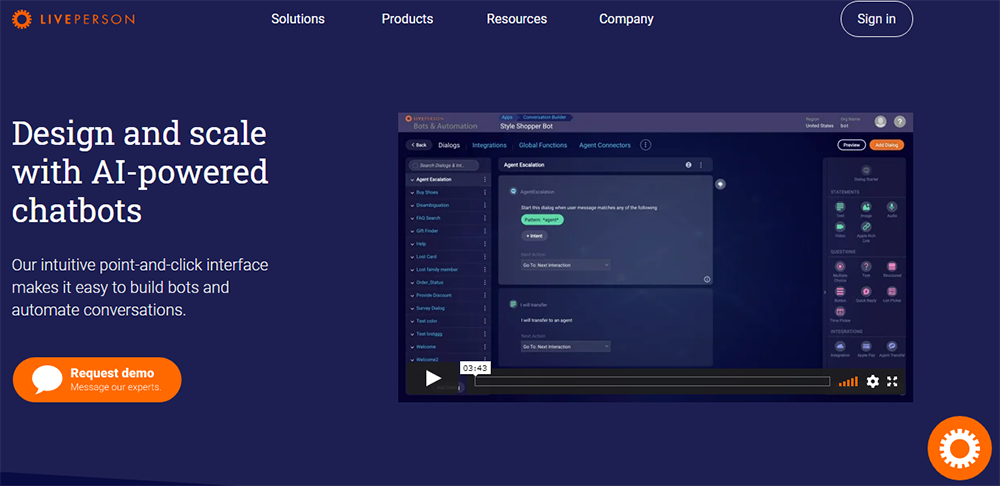The height and width of the screenshot is (486, 1000).
Task: Select the Survey Dialog row
Action: [x=448, y=308]
